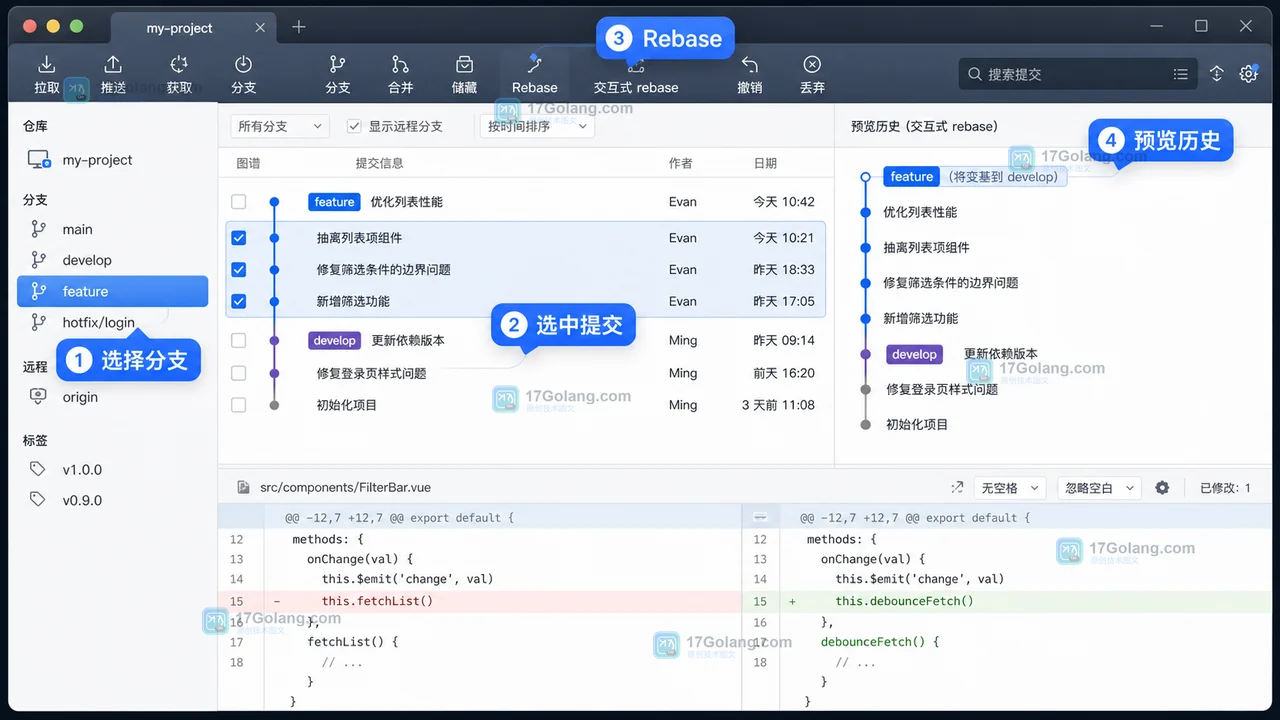Open the 所有分支 dropdown
This screenshot has height=720, width=1280.
pyautogui.click(x=279, y=126)
